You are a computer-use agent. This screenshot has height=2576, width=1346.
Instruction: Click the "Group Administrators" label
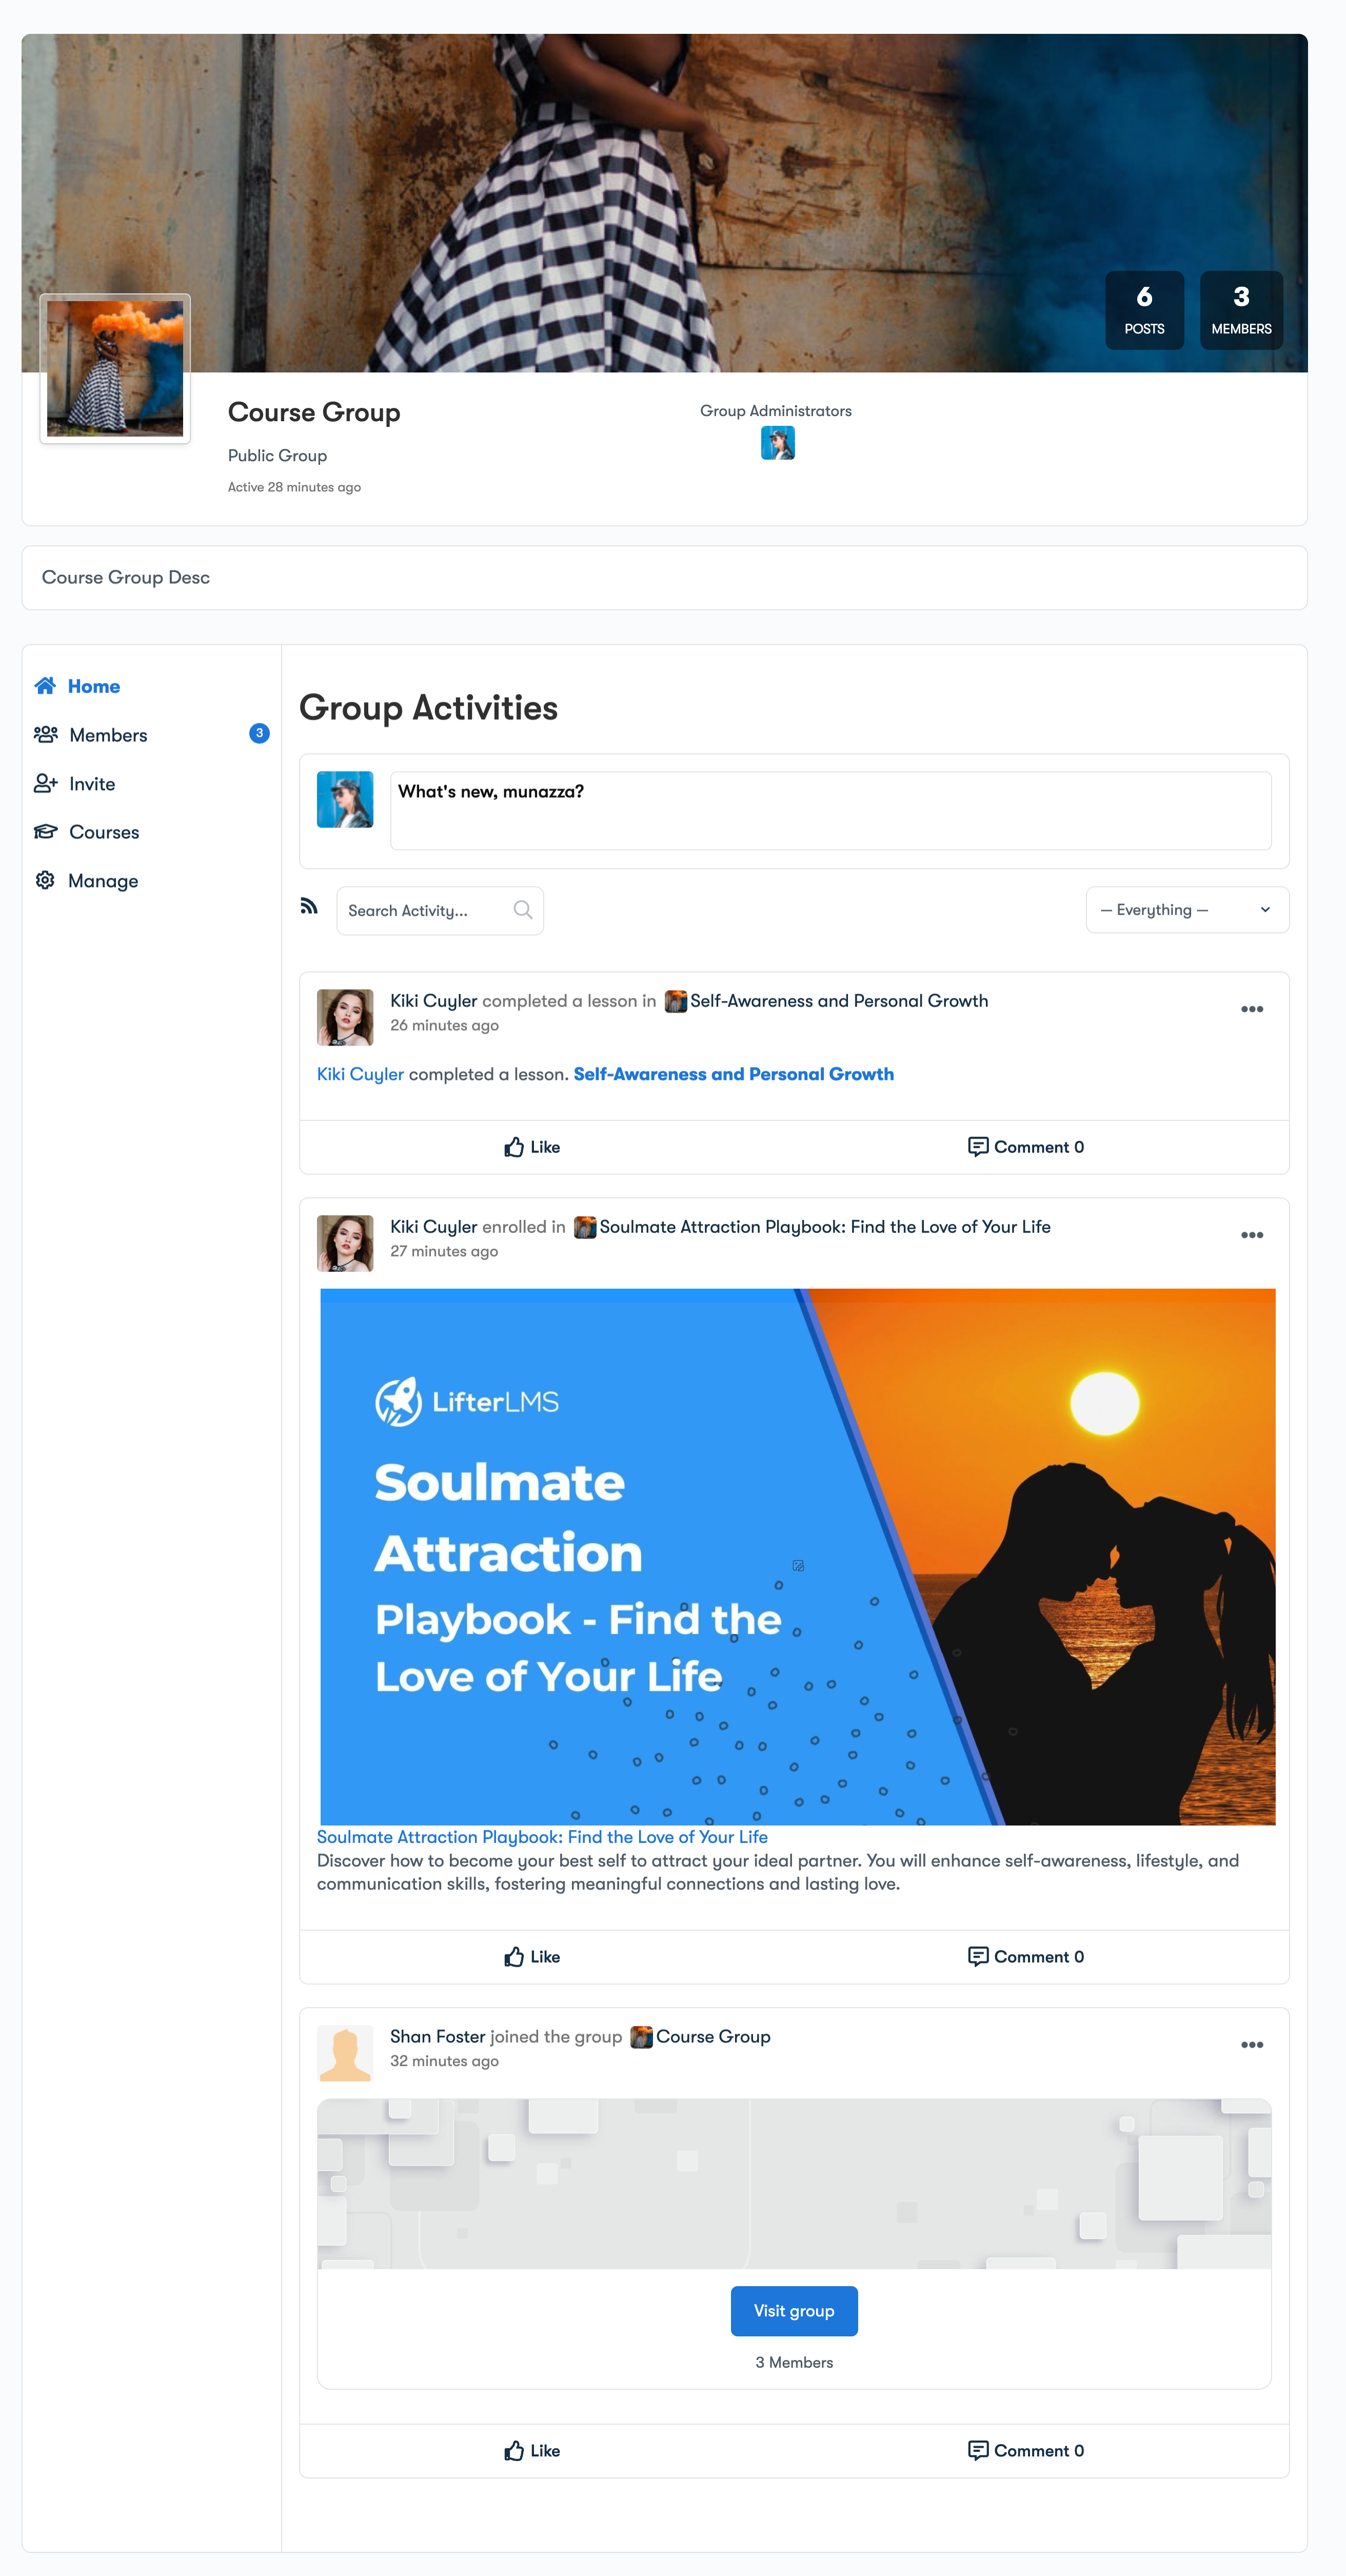pyautogui.click(x=776, y=411)
